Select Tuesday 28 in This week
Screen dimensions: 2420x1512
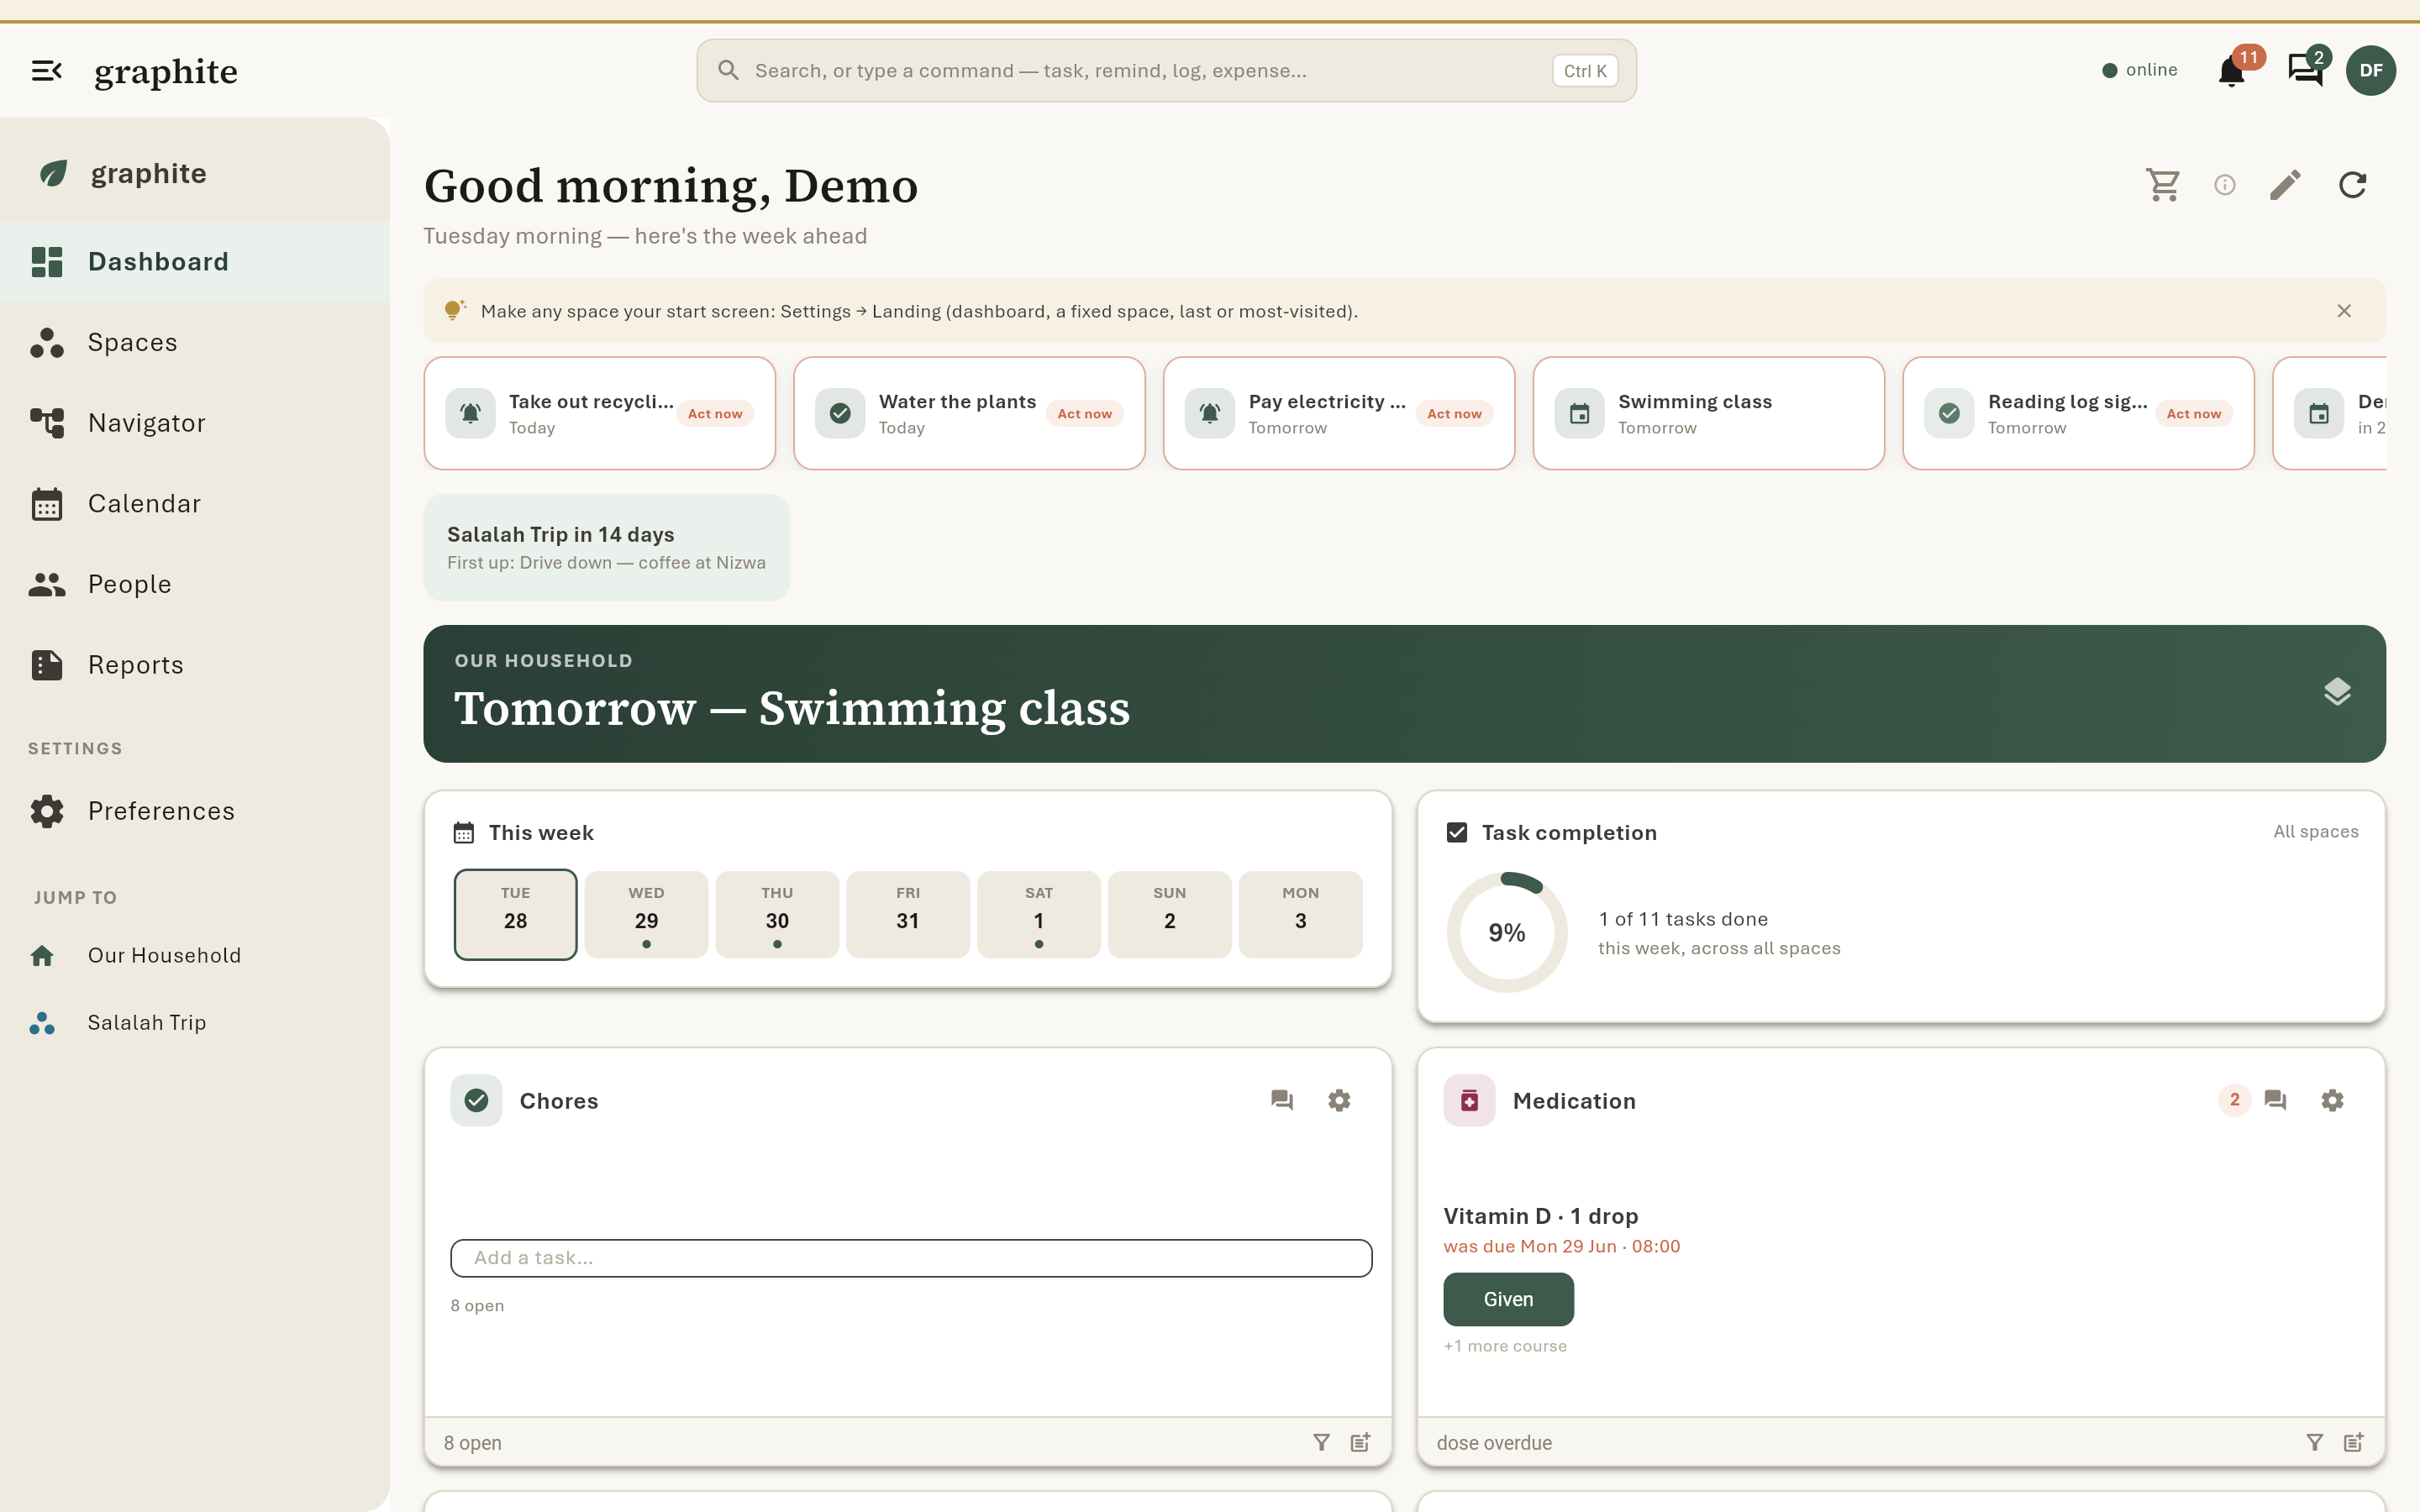pyautogui.click(x=515, y=914)
